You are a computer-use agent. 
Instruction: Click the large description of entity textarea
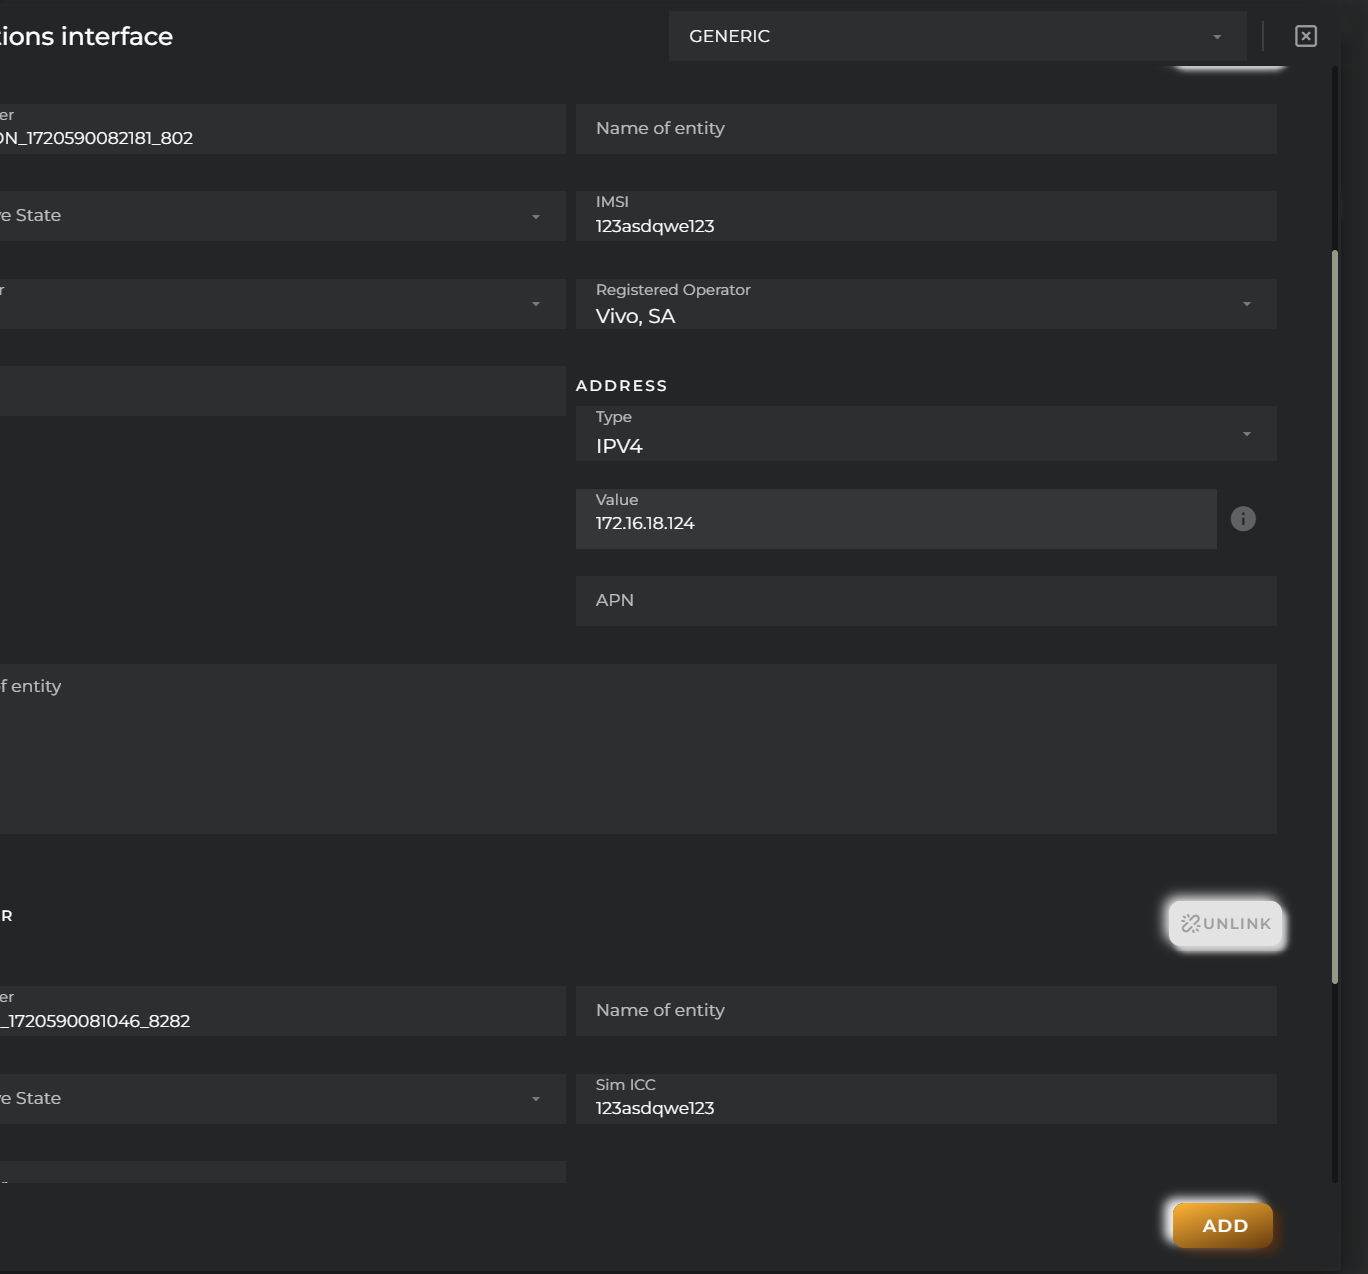pos(638,749)
